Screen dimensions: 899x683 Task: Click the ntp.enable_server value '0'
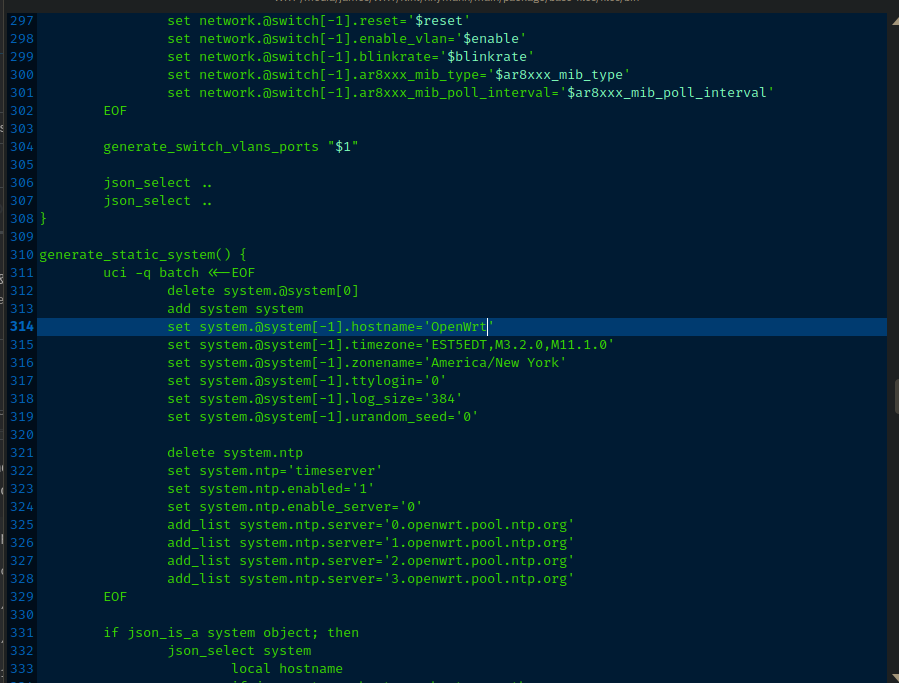tap(411, 507)
